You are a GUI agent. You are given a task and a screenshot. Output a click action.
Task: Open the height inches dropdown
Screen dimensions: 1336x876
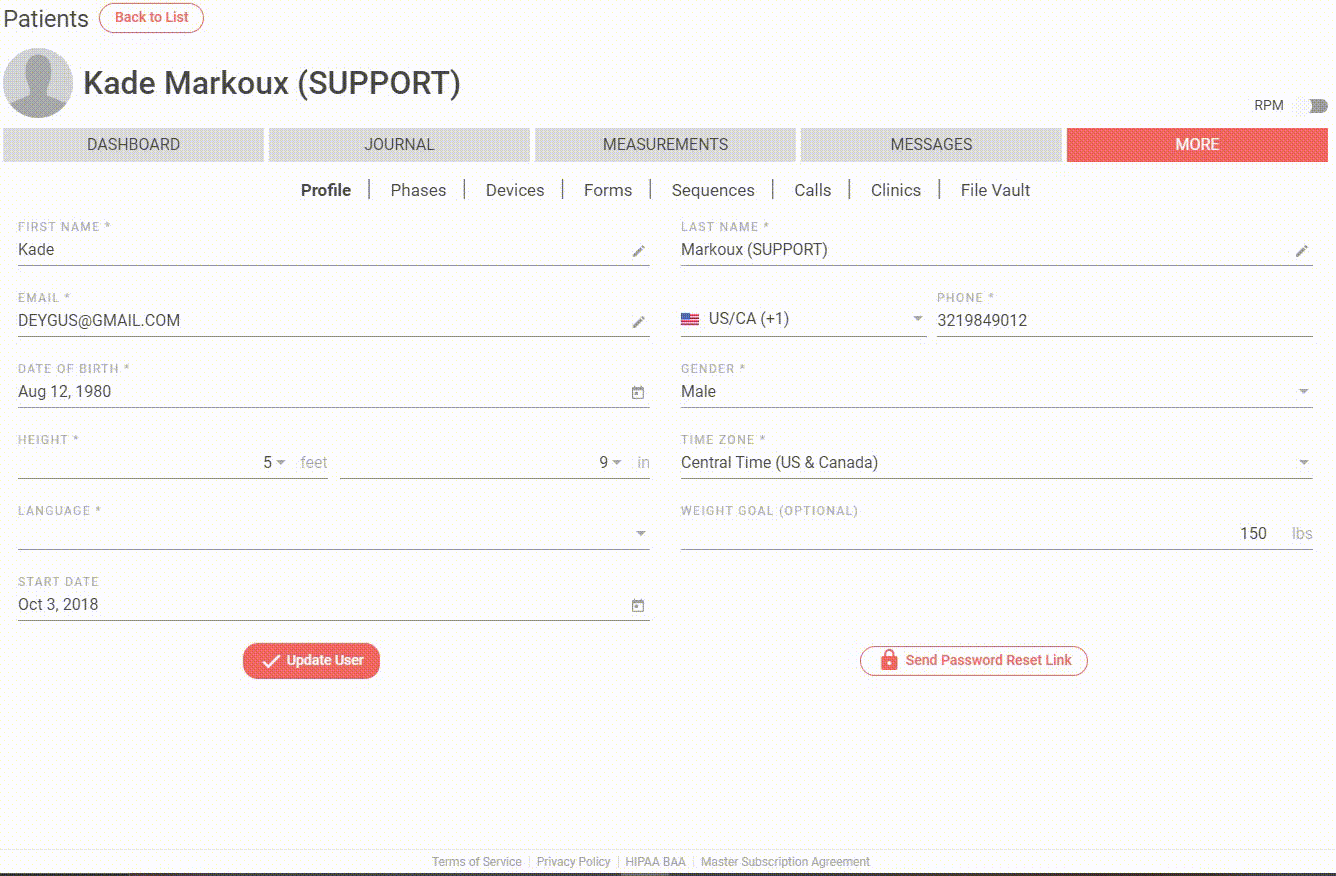[x=616, y=463]
